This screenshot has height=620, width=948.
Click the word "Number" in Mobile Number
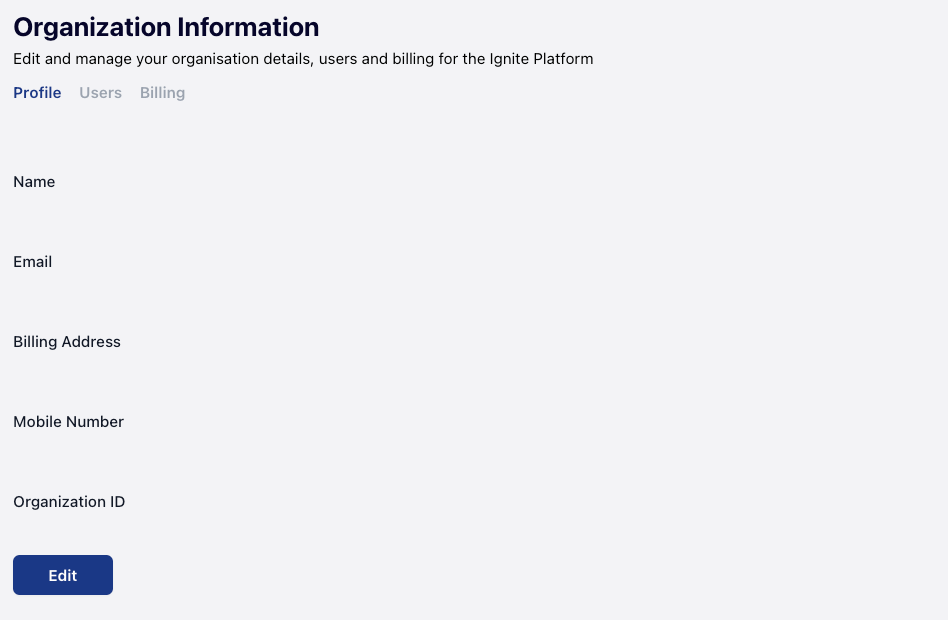[97, 422]
